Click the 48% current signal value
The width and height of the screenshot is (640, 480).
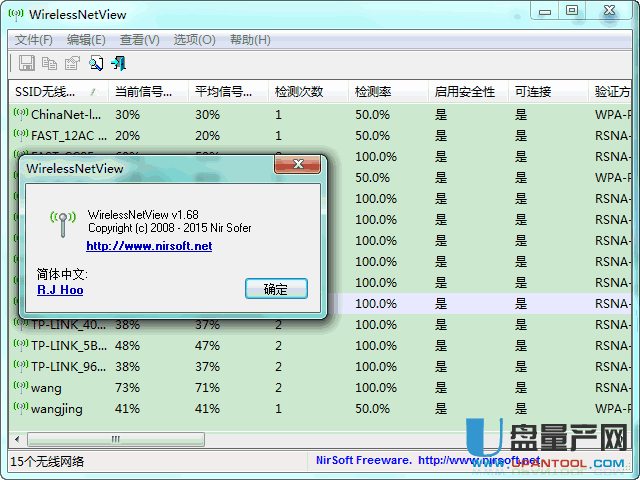tap(127, 346)
